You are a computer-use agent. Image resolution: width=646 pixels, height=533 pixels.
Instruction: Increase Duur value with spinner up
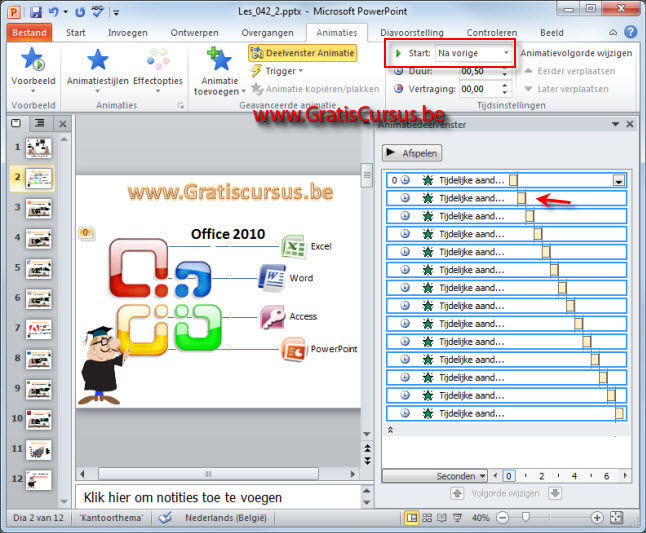coord(505,69)
